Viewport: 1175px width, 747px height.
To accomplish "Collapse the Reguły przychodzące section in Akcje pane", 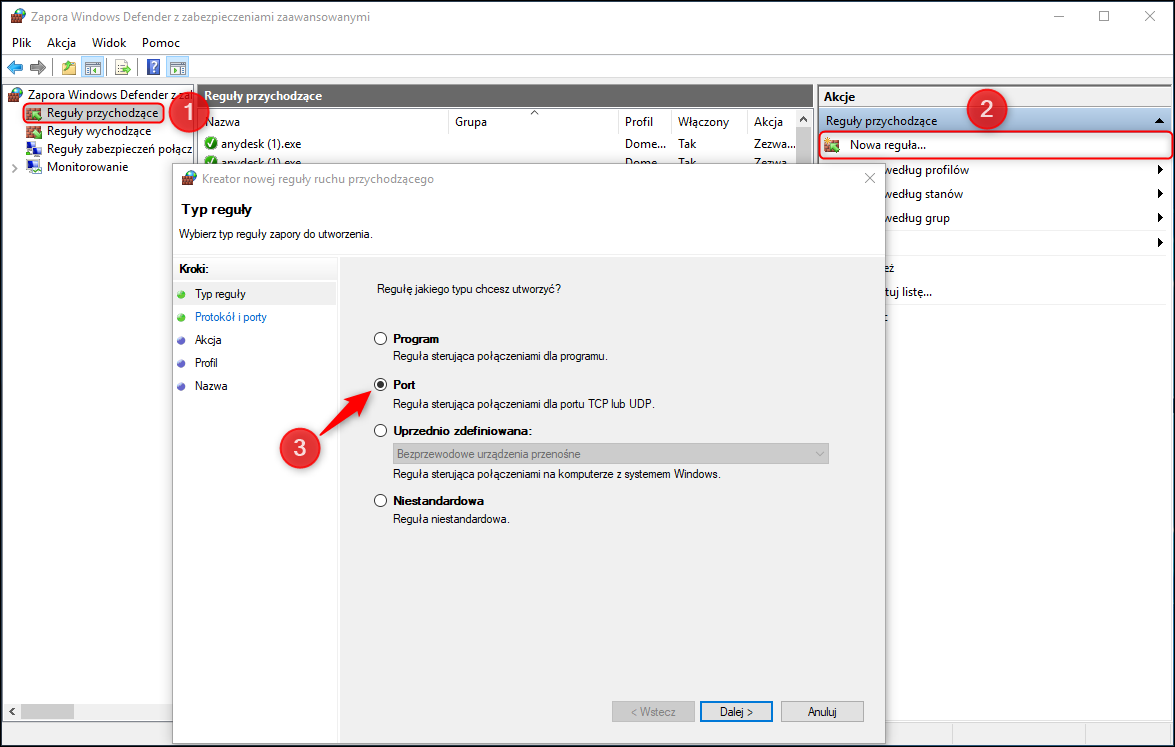I will (1159, 121).
